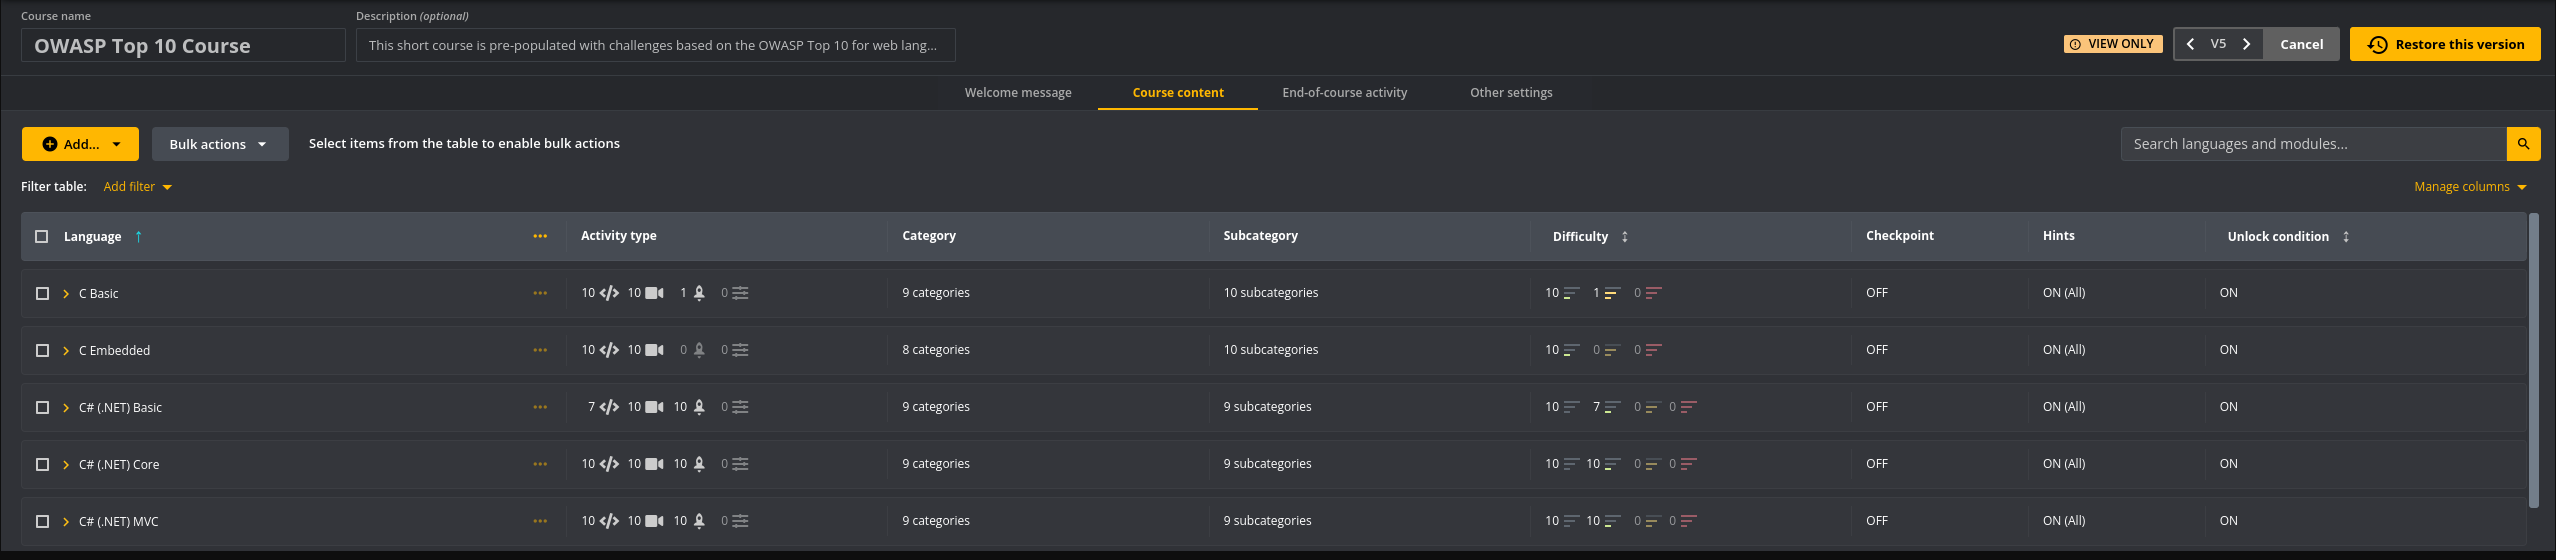The height and width of the screenshot is (560, 2556).
Task: Click '9 subcategories' in C# (.NET) Basic row
Action: click(1267, 407)
